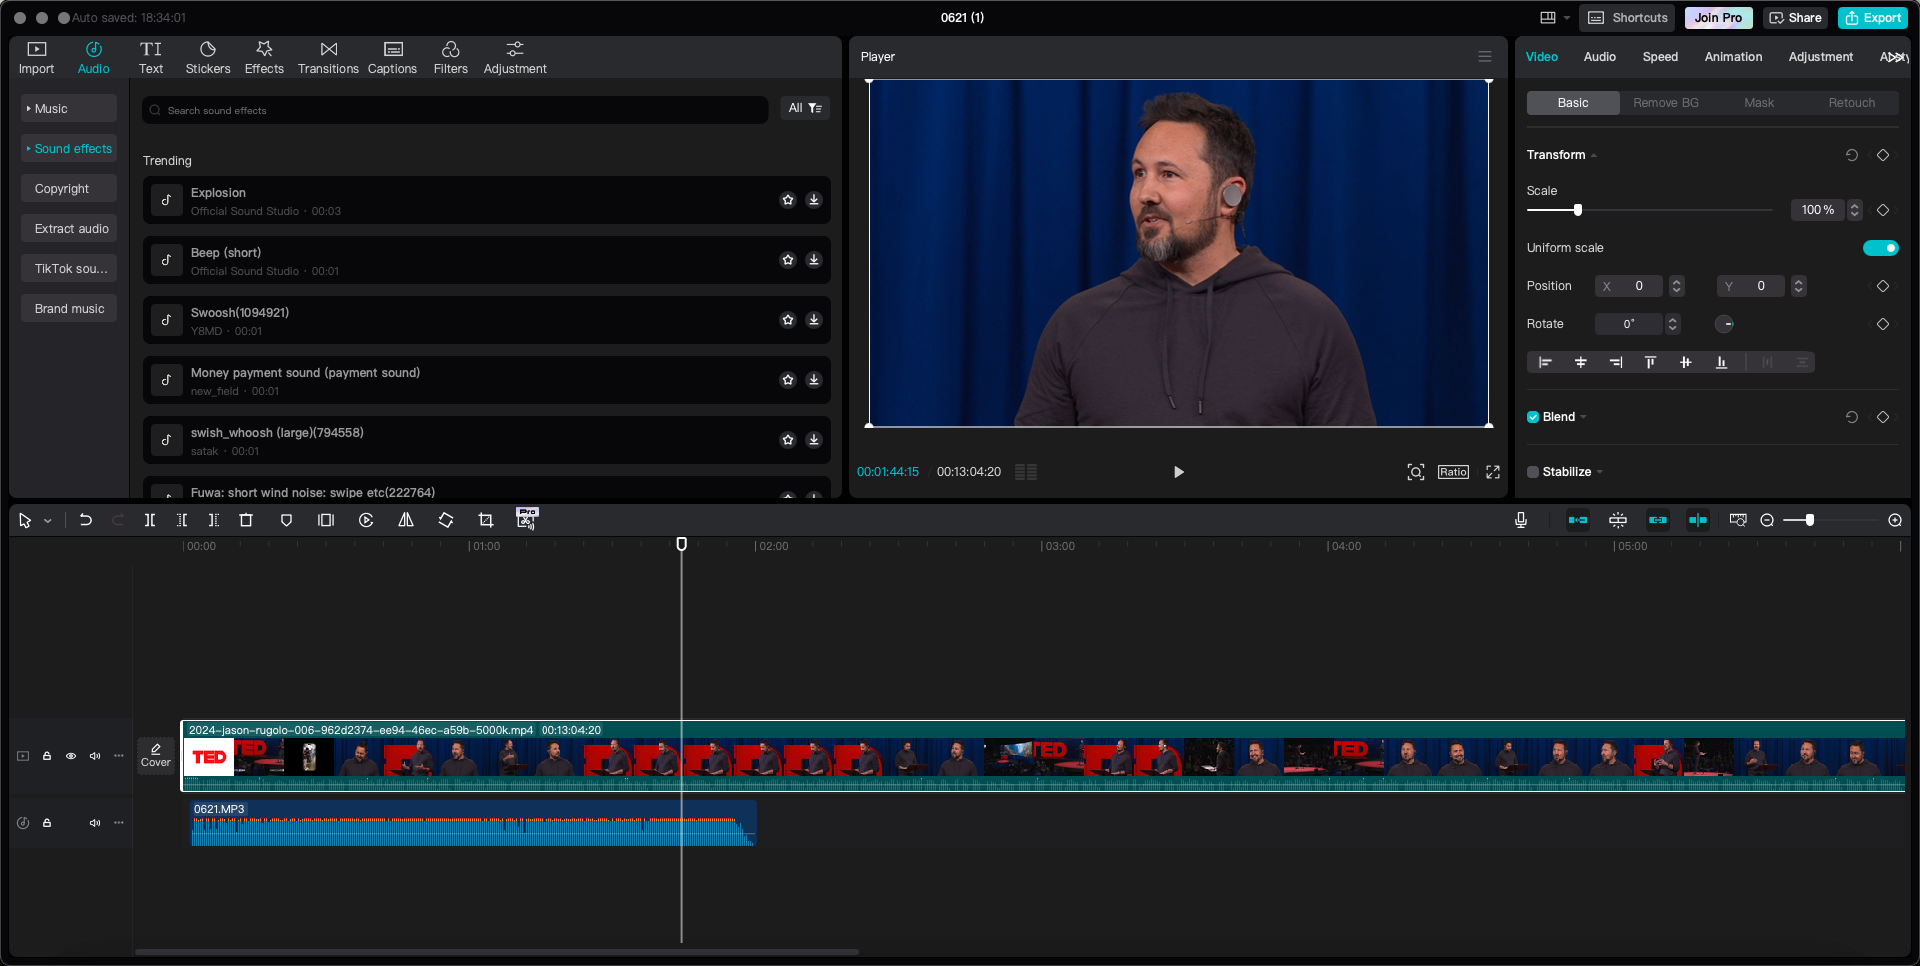This screenshot has height=966, width=1920.
Task: Click the voiceover microphone icon
Action: pos(1521,520)
